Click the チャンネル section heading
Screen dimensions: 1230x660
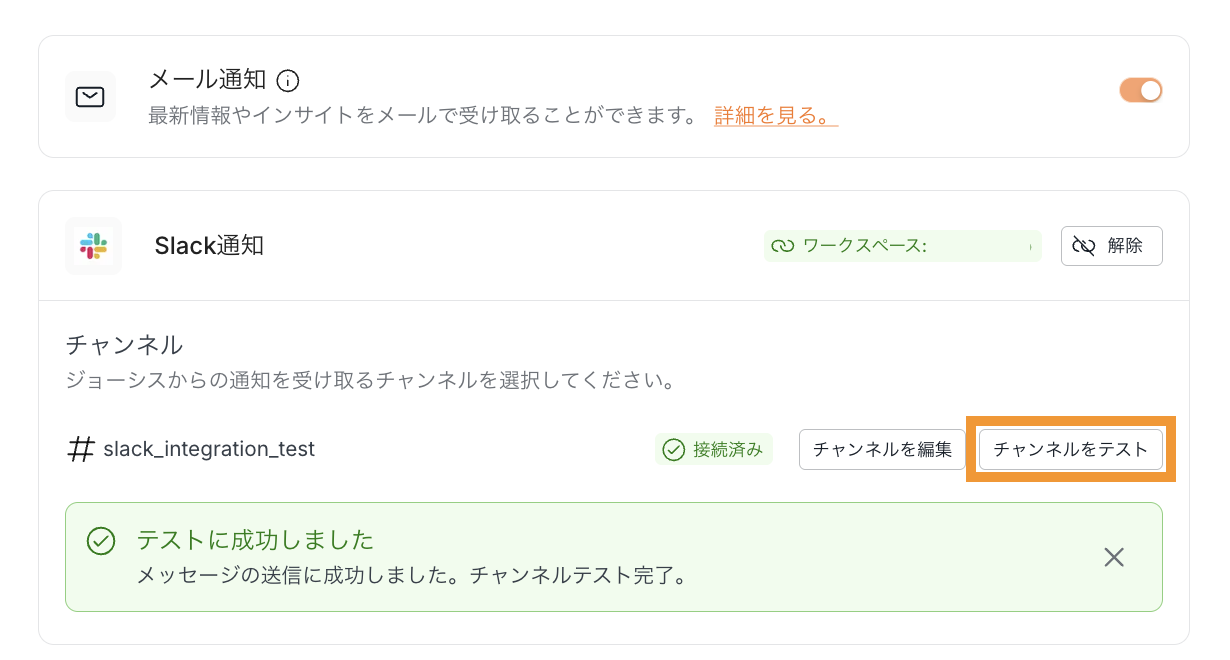click(x=124, y=346)
